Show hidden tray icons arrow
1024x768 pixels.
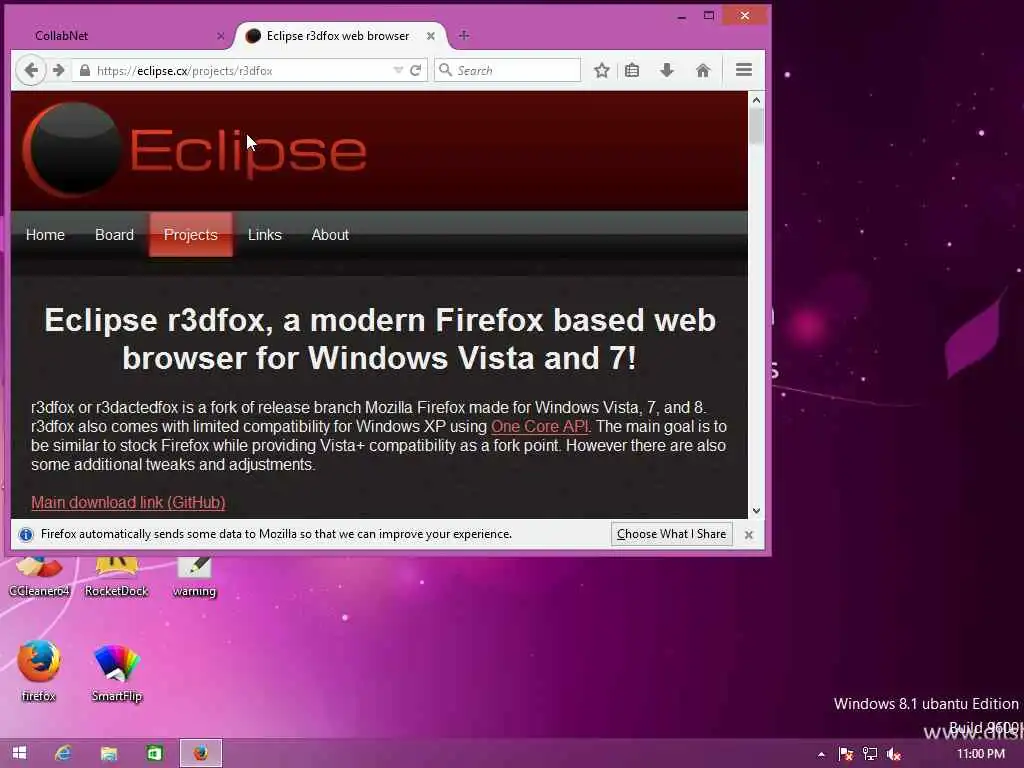click(x=822, y=754)
